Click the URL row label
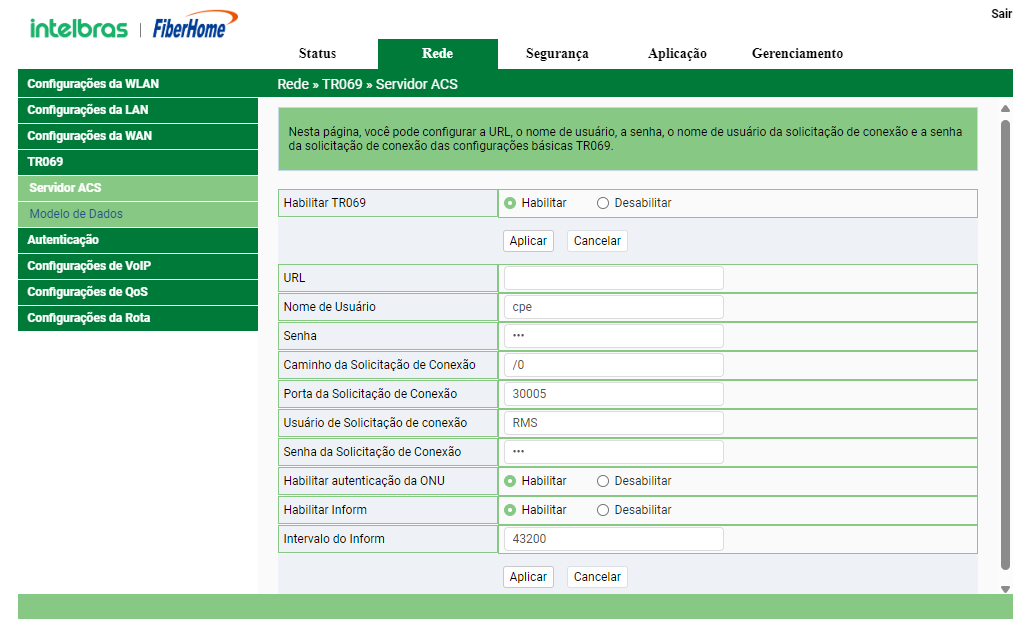The image size is (1024, 625). 294,278
